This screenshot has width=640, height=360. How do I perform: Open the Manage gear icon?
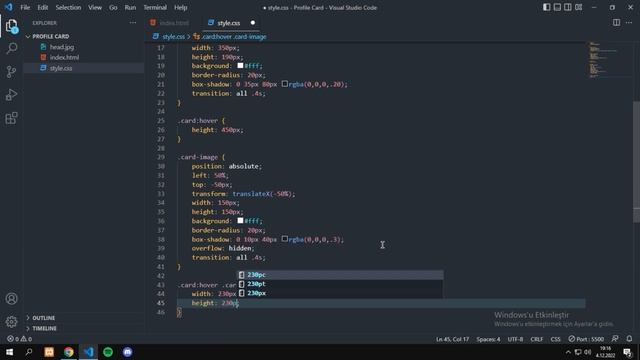(x=11, y=322)
